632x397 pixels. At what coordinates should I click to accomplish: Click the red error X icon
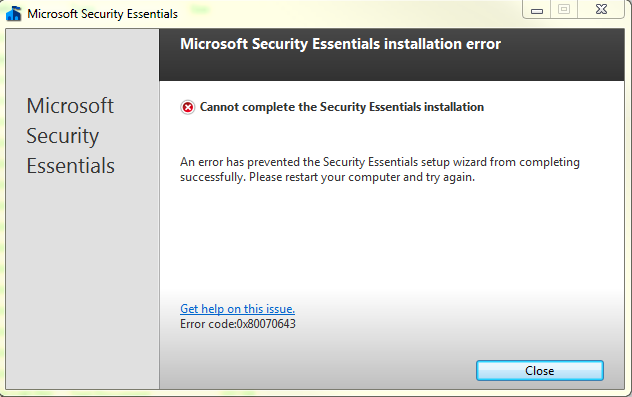click(x=187, y=108)
